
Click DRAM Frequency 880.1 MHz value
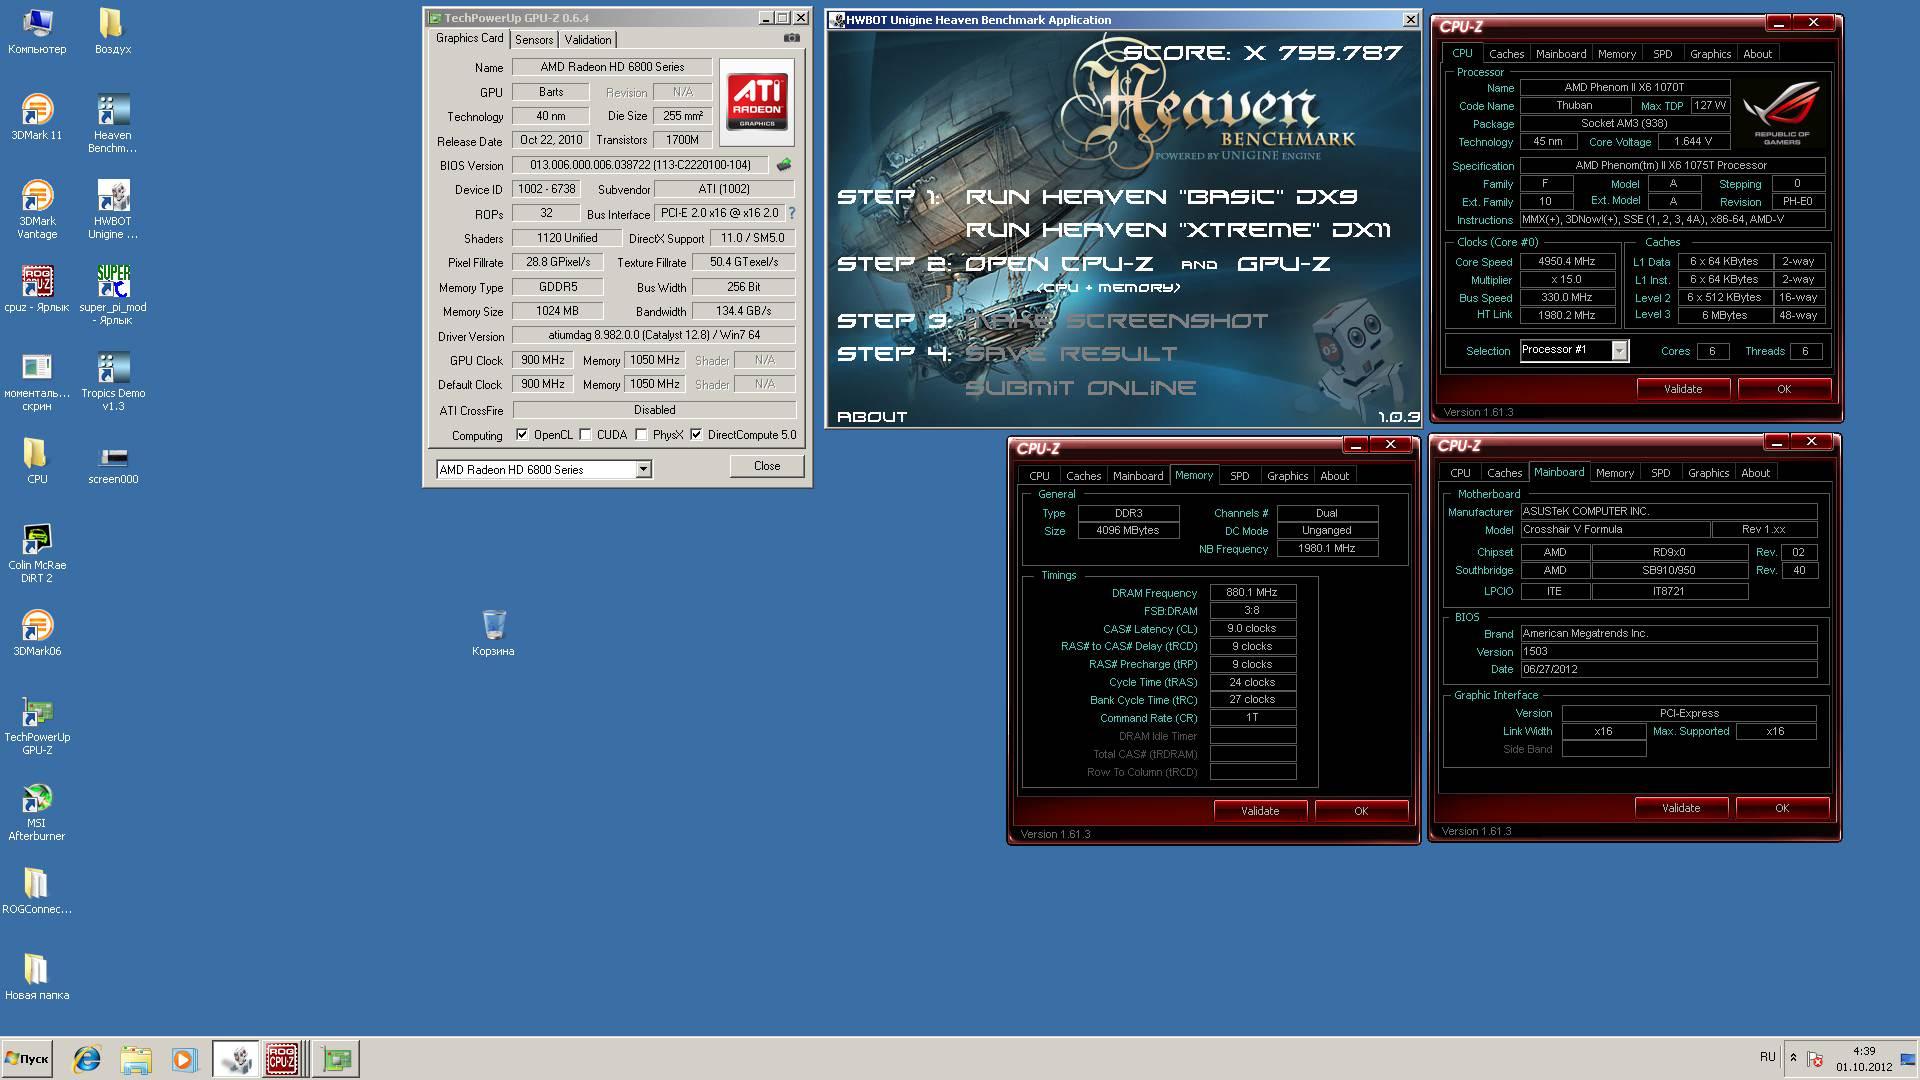[1252, 592]
